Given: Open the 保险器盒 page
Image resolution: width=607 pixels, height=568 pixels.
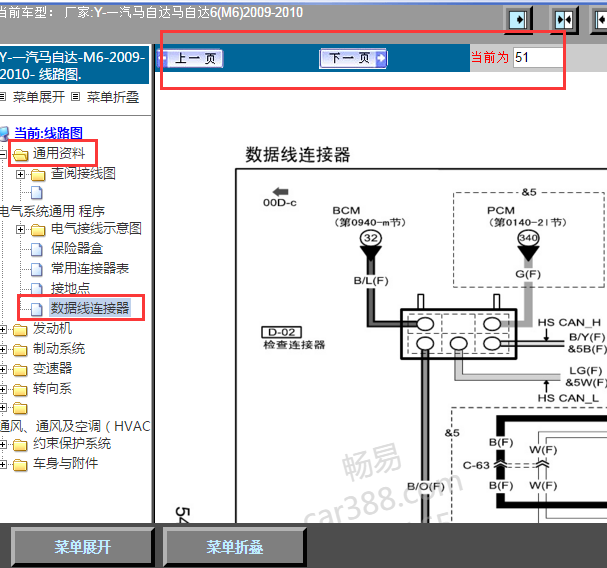Looking at the screenshot, I should point(77,249).
